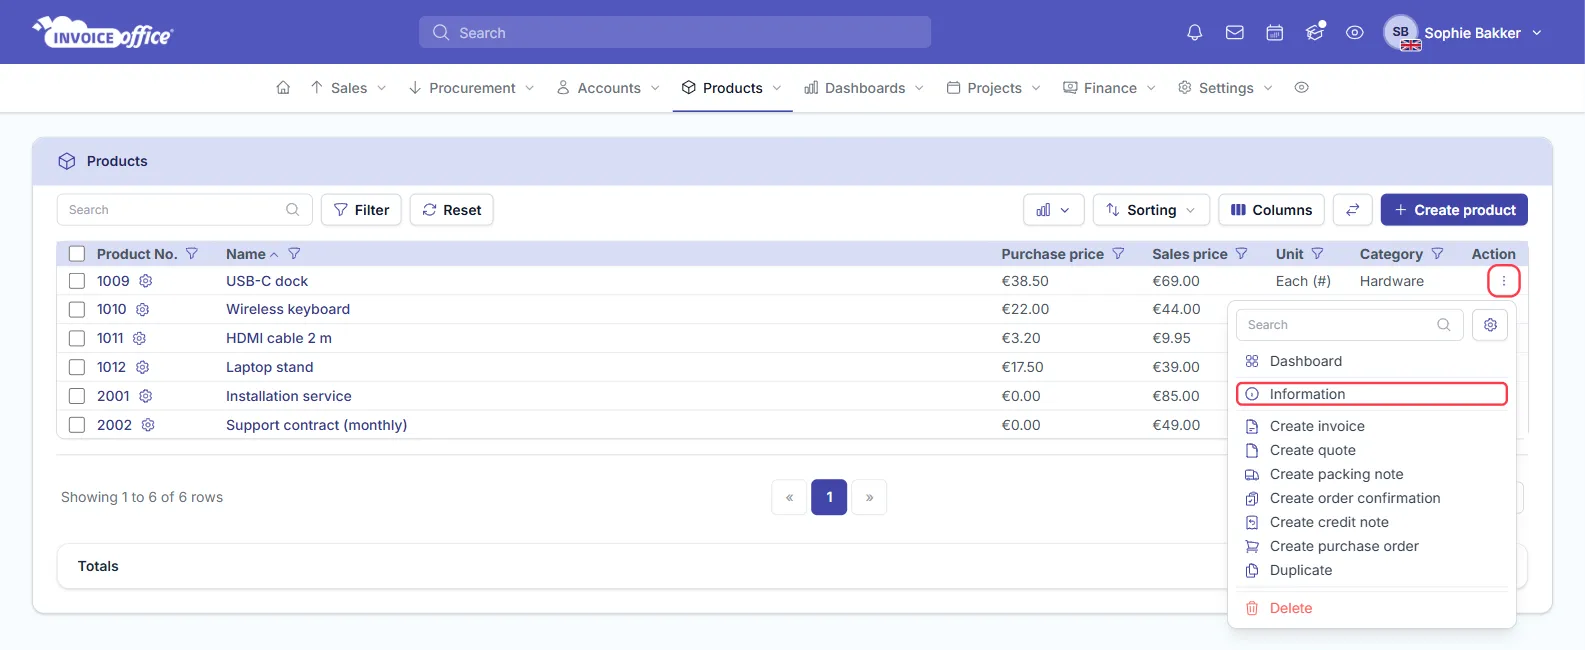The image size is (1585, 650).
Task: Open the Laptop stand product link
Action: (x=270, y=368)
